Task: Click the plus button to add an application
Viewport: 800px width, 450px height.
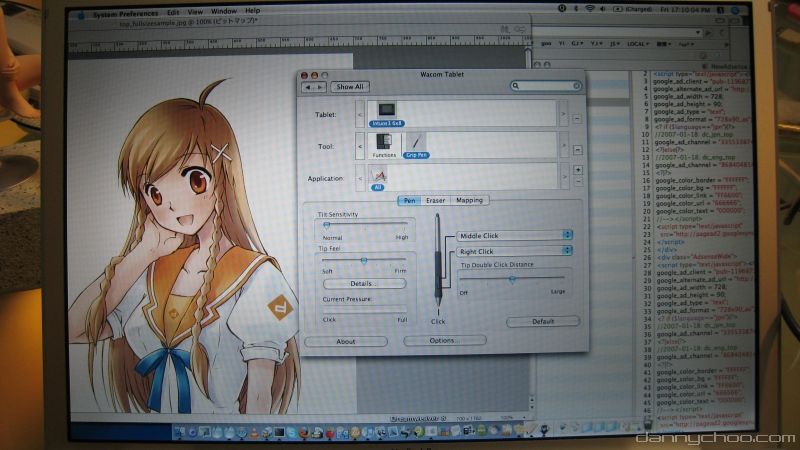Action: (x=578, y=170)
